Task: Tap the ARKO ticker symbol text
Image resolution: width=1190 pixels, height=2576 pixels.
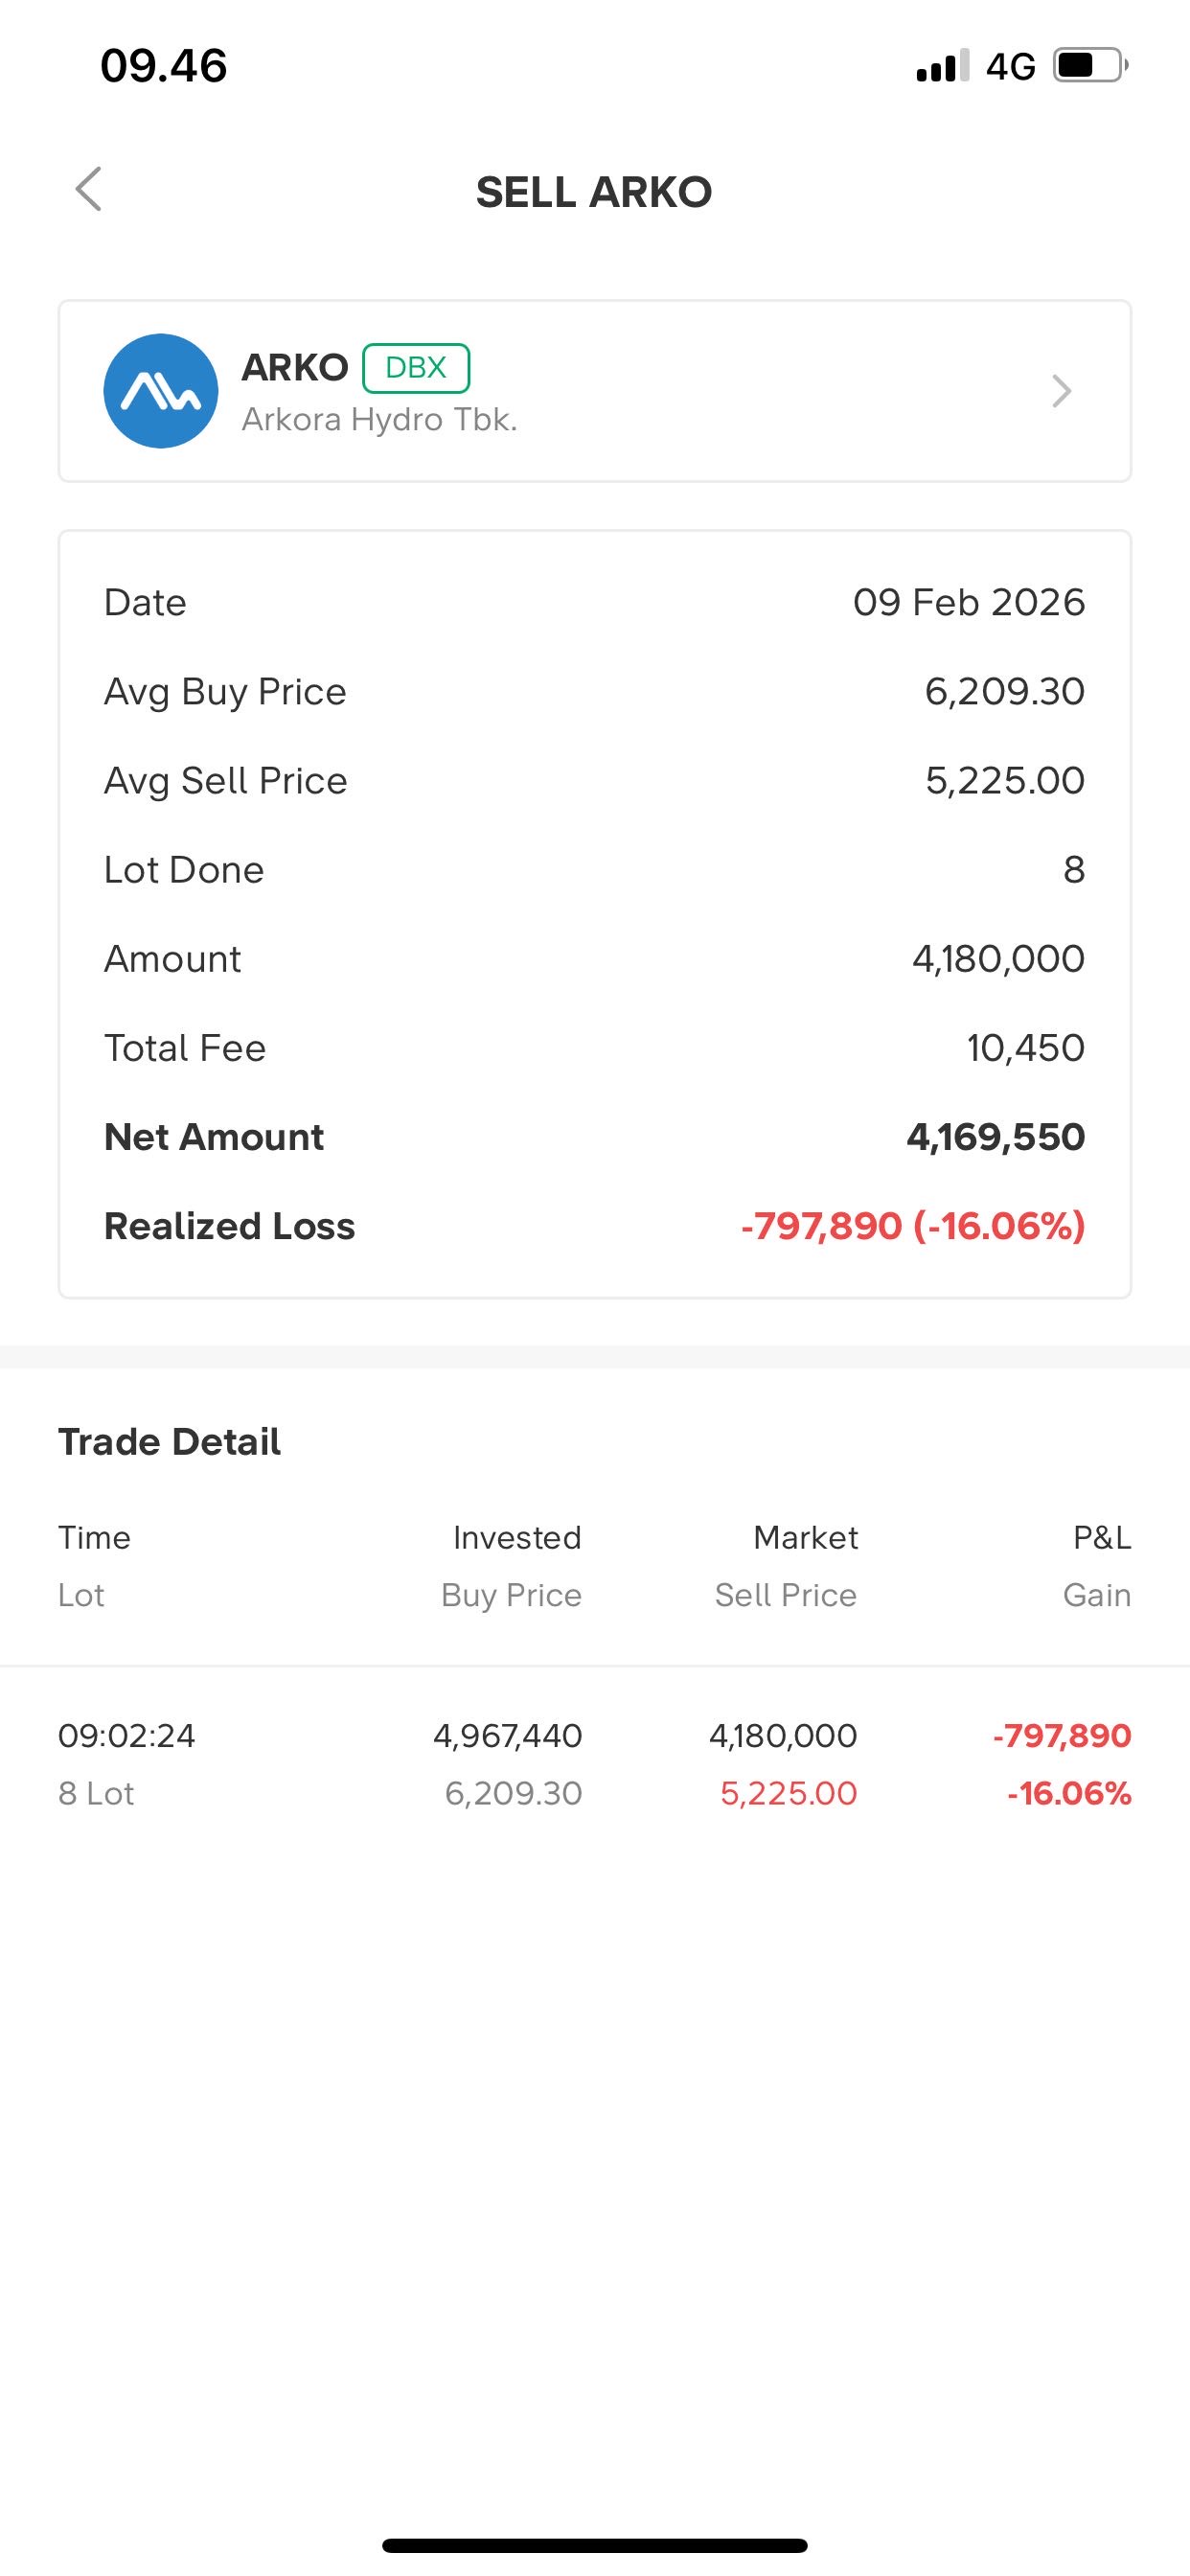Action: [295, 368]
